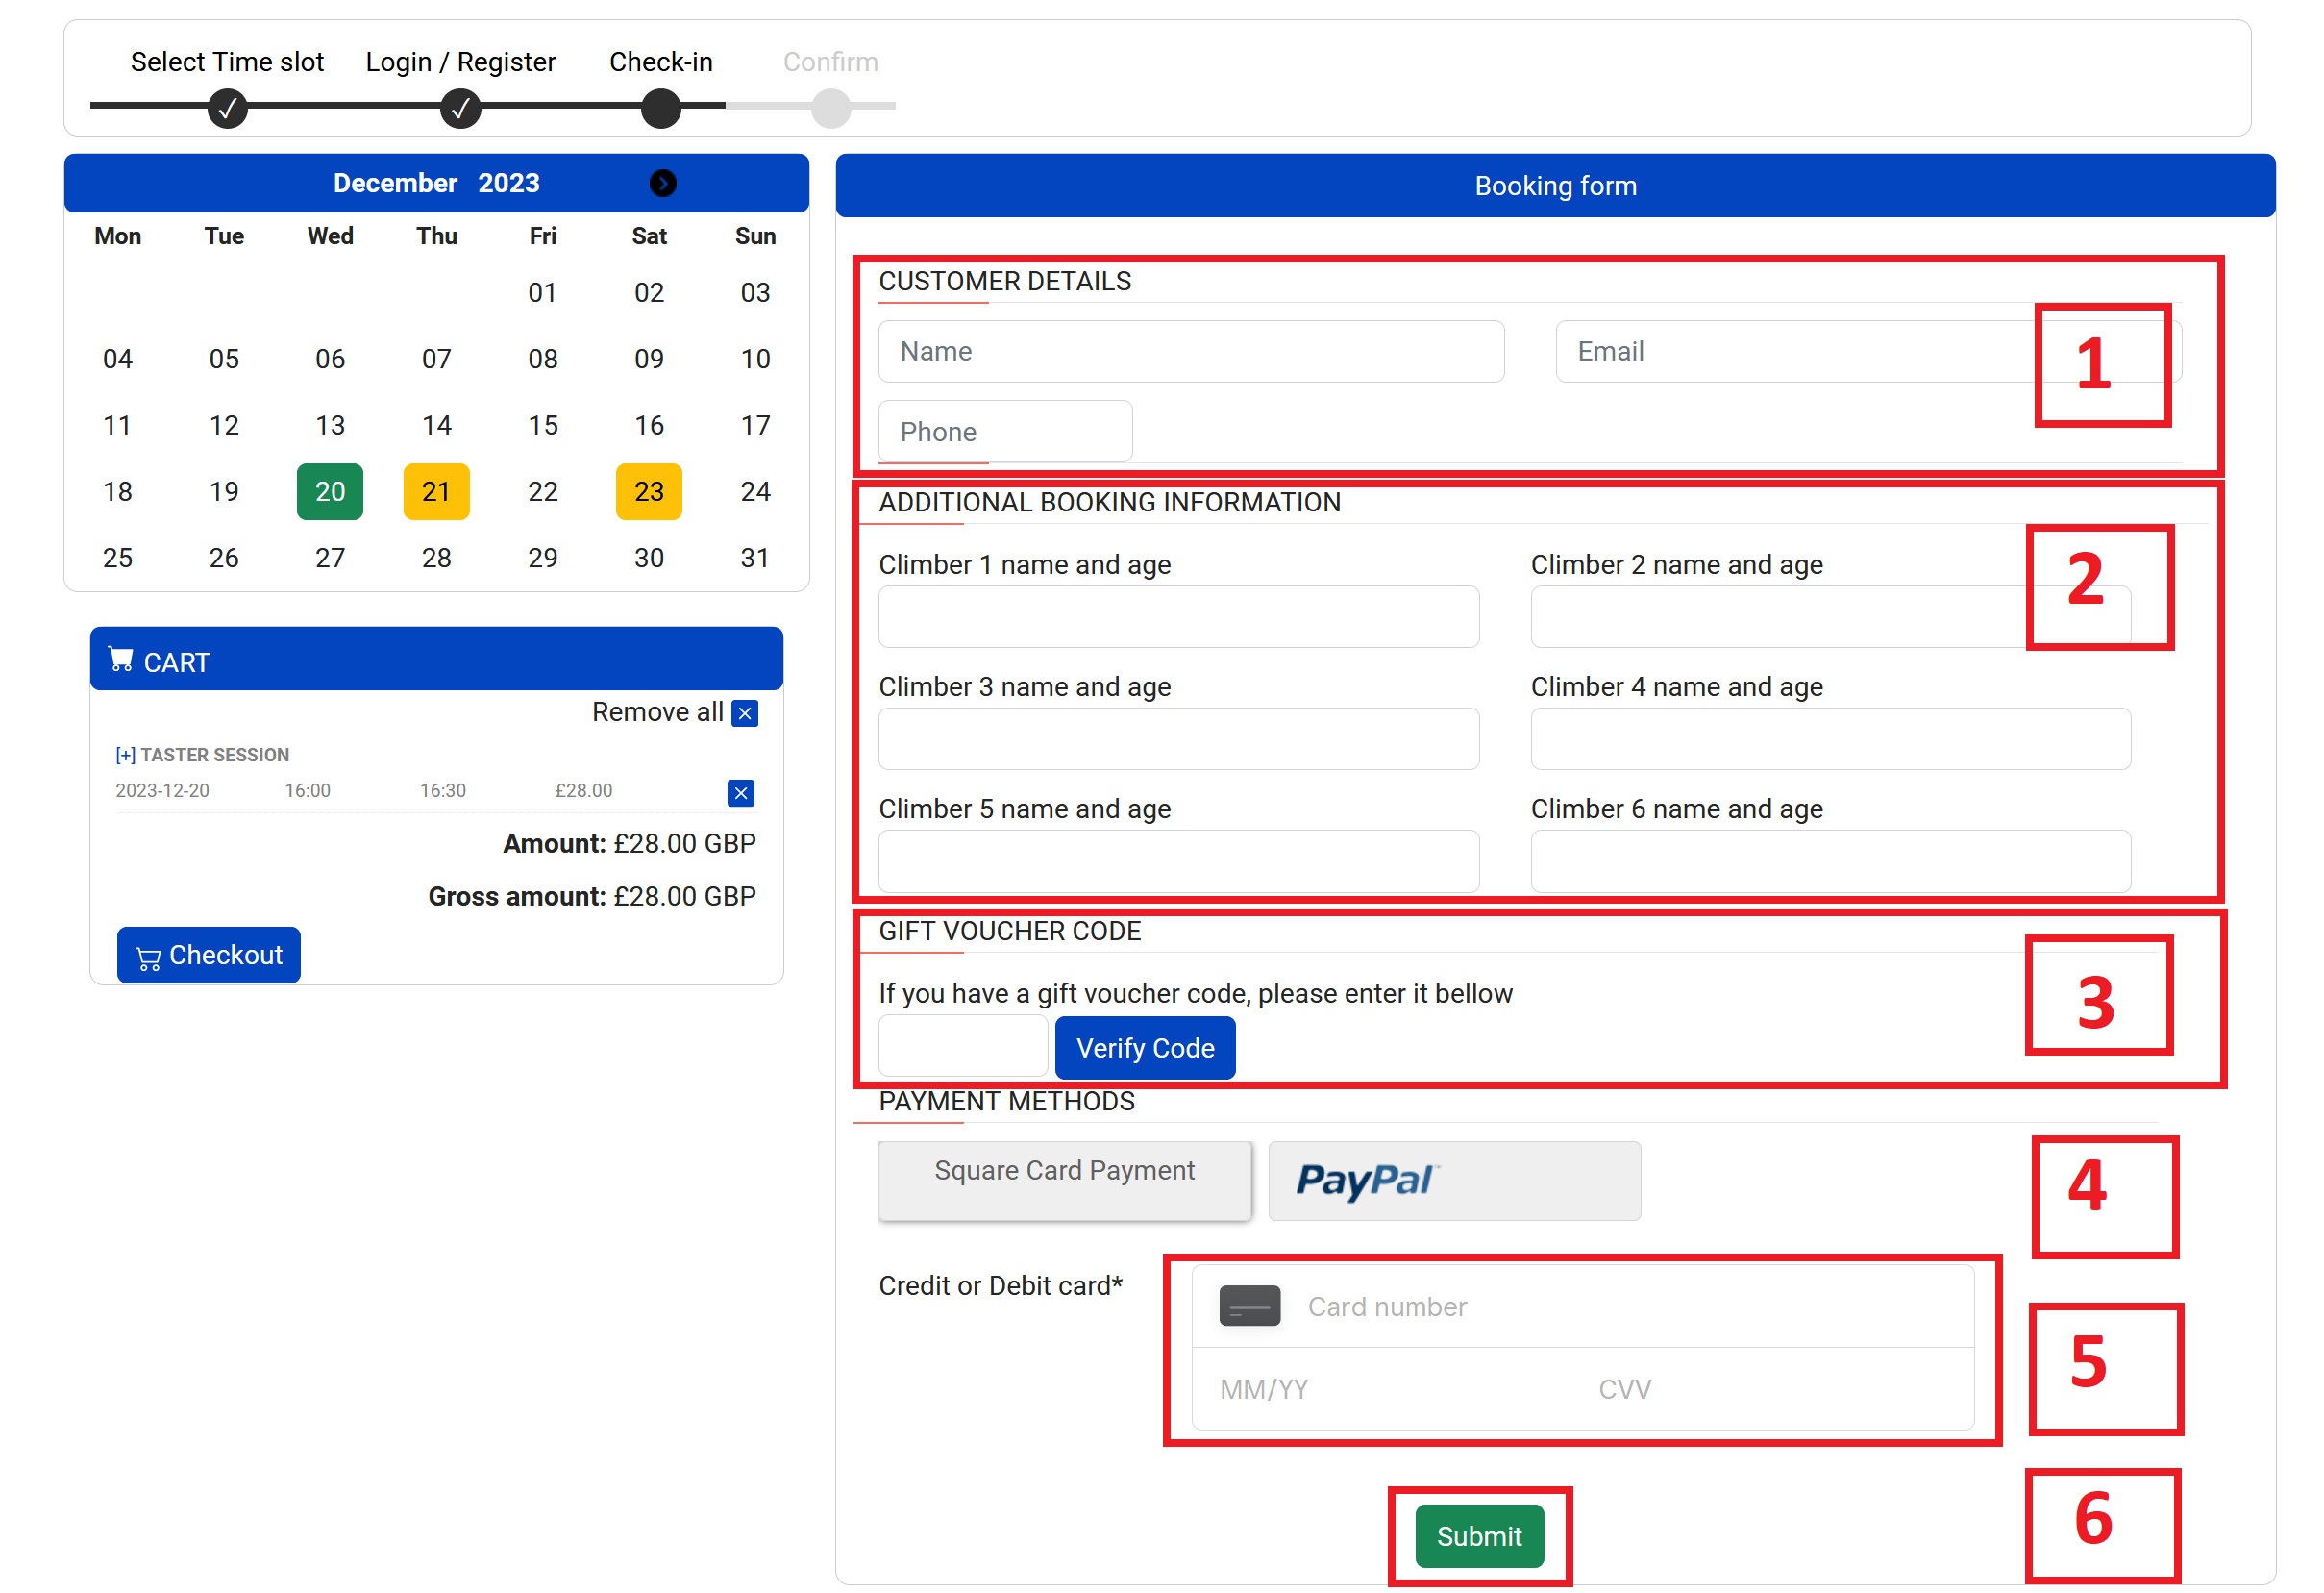Go to next month with the arrow icon
The width and height of the screenshot is (2324, 1593).
tap(662, 183)
